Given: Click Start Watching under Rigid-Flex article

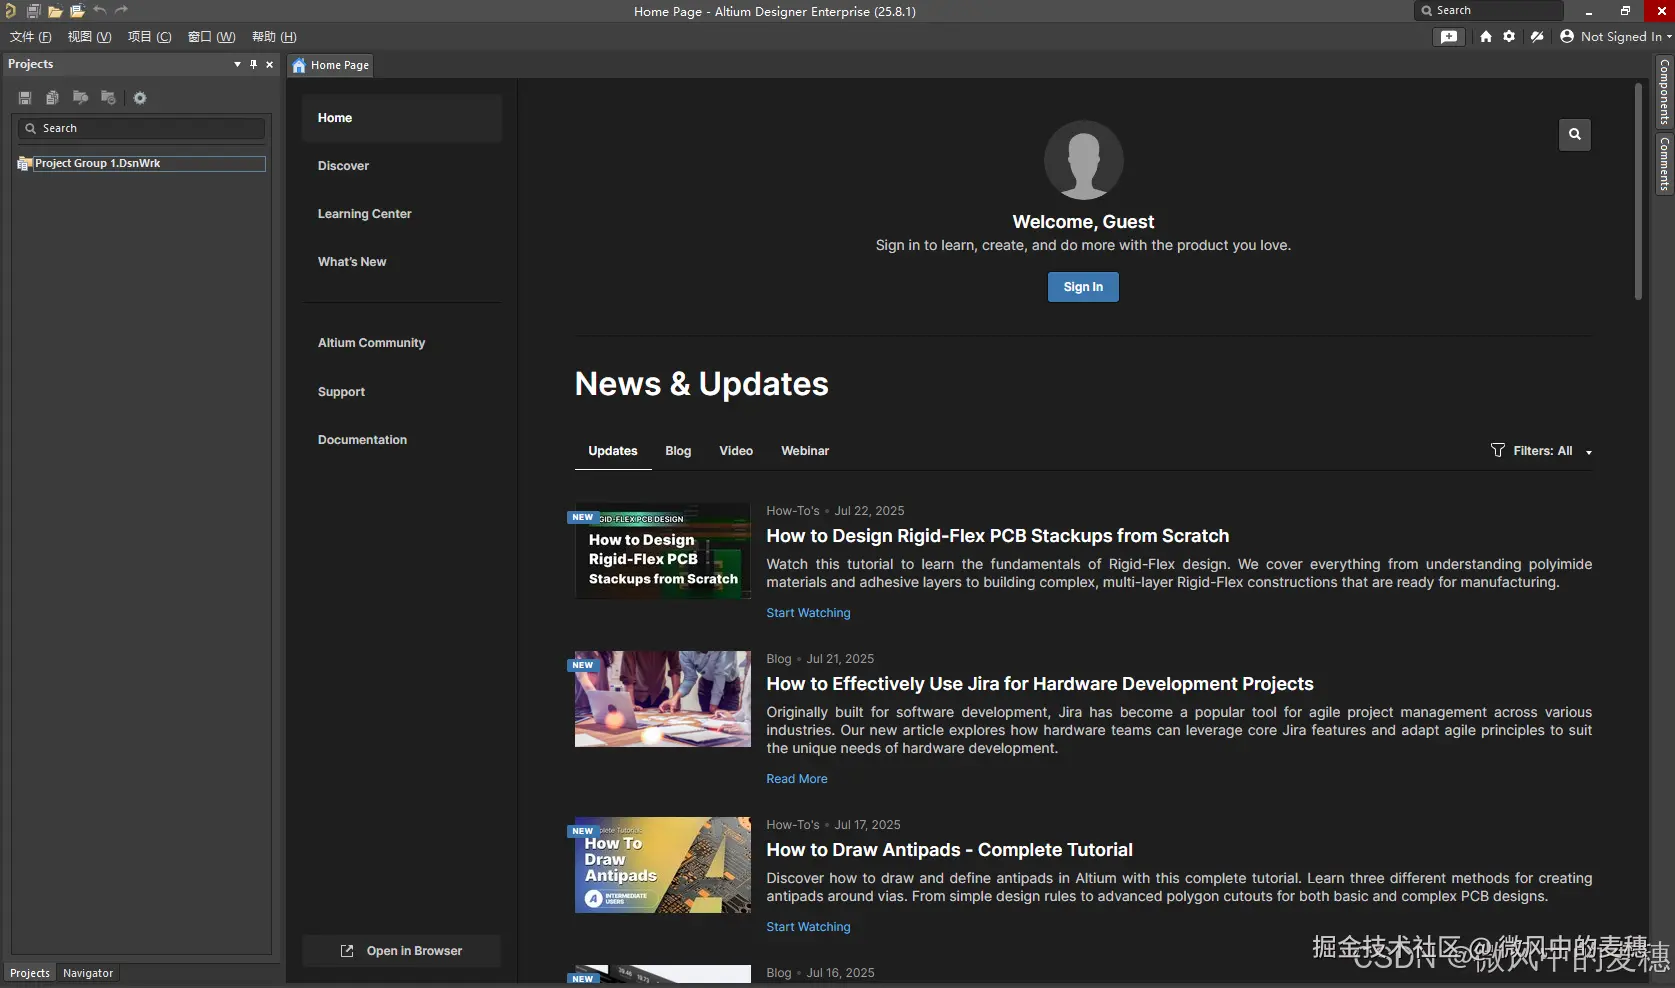Looking at the screenshot, I should 808,613.
